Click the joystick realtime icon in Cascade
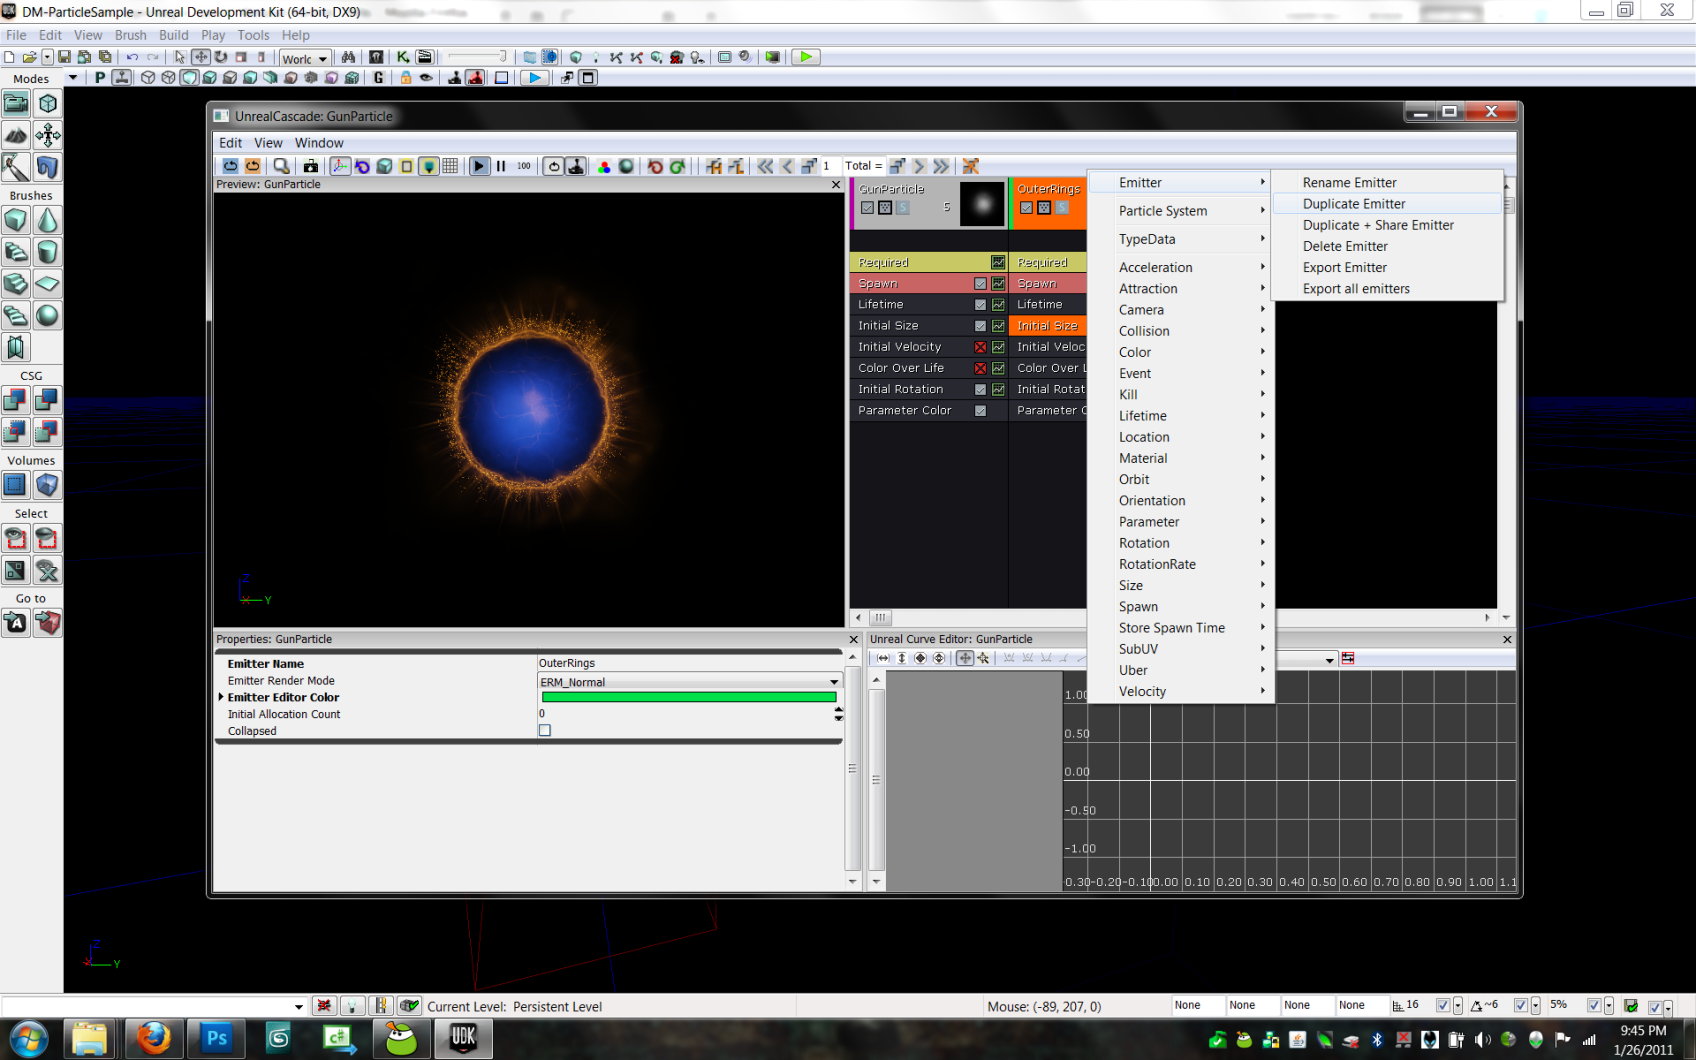 [576, 166]
